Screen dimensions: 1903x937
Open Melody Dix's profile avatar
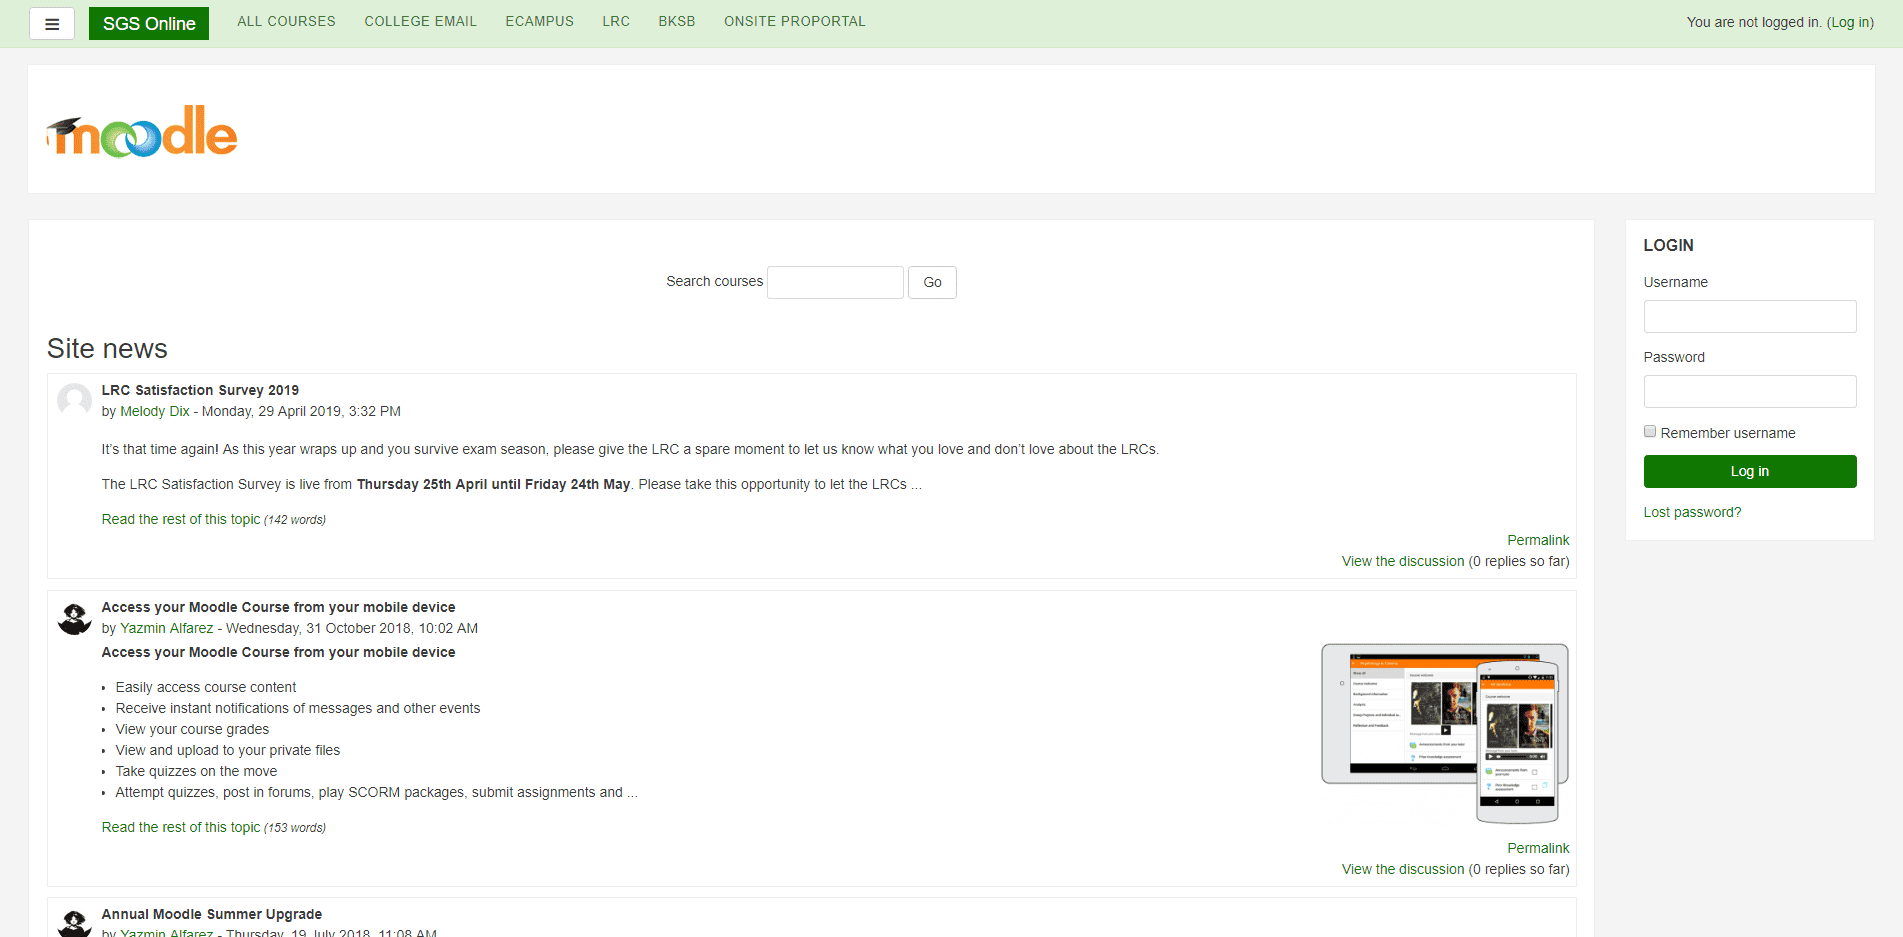pyautogui.click(x=75, y=401)
